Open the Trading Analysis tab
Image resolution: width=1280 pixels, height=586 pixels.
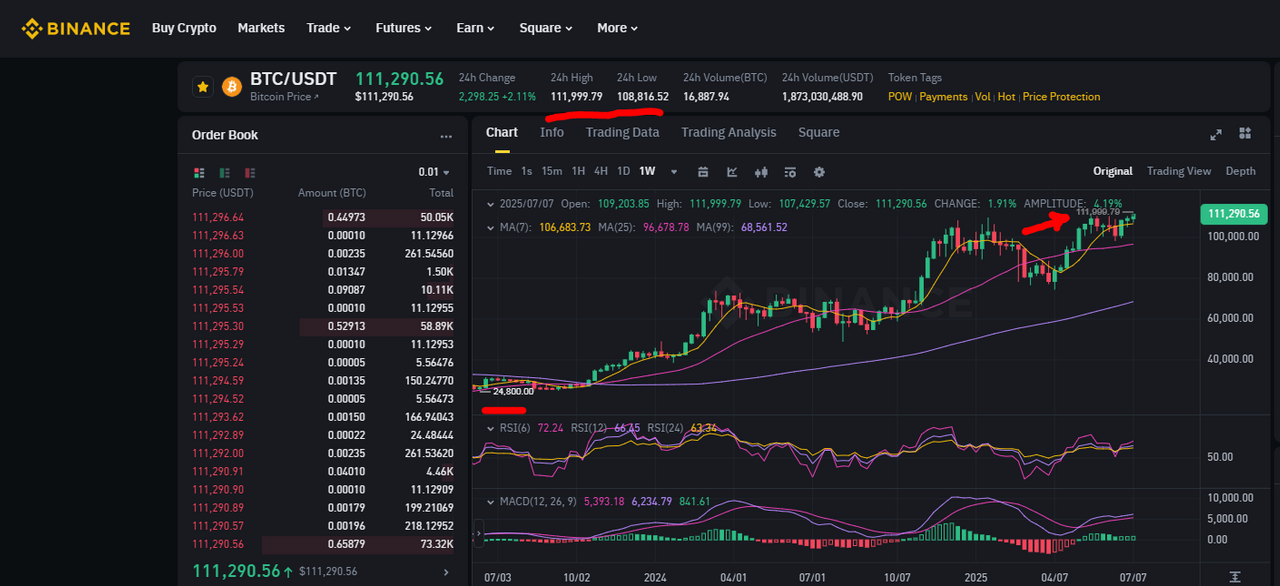(x=729, y=133)
